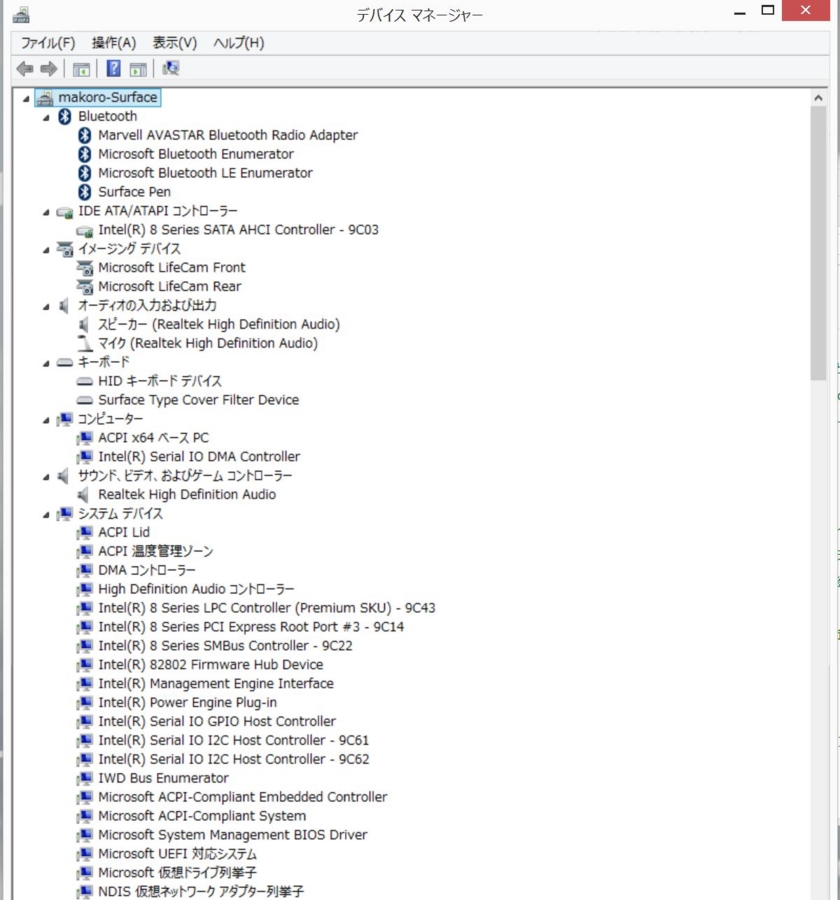Select Microsoft System Management BIOS Driver

pos(233,835)
